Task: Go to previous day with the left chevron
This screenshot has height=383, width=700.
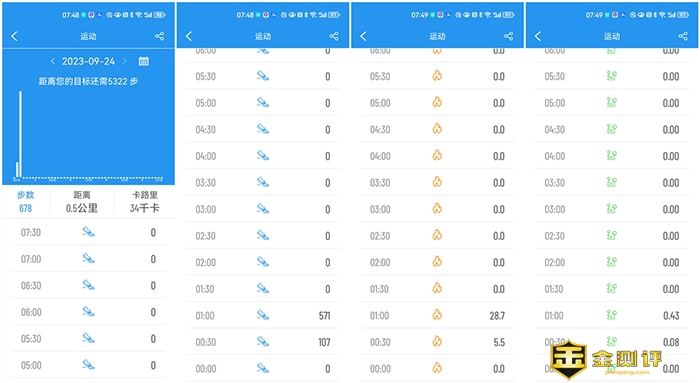Action: coord(53,61)
